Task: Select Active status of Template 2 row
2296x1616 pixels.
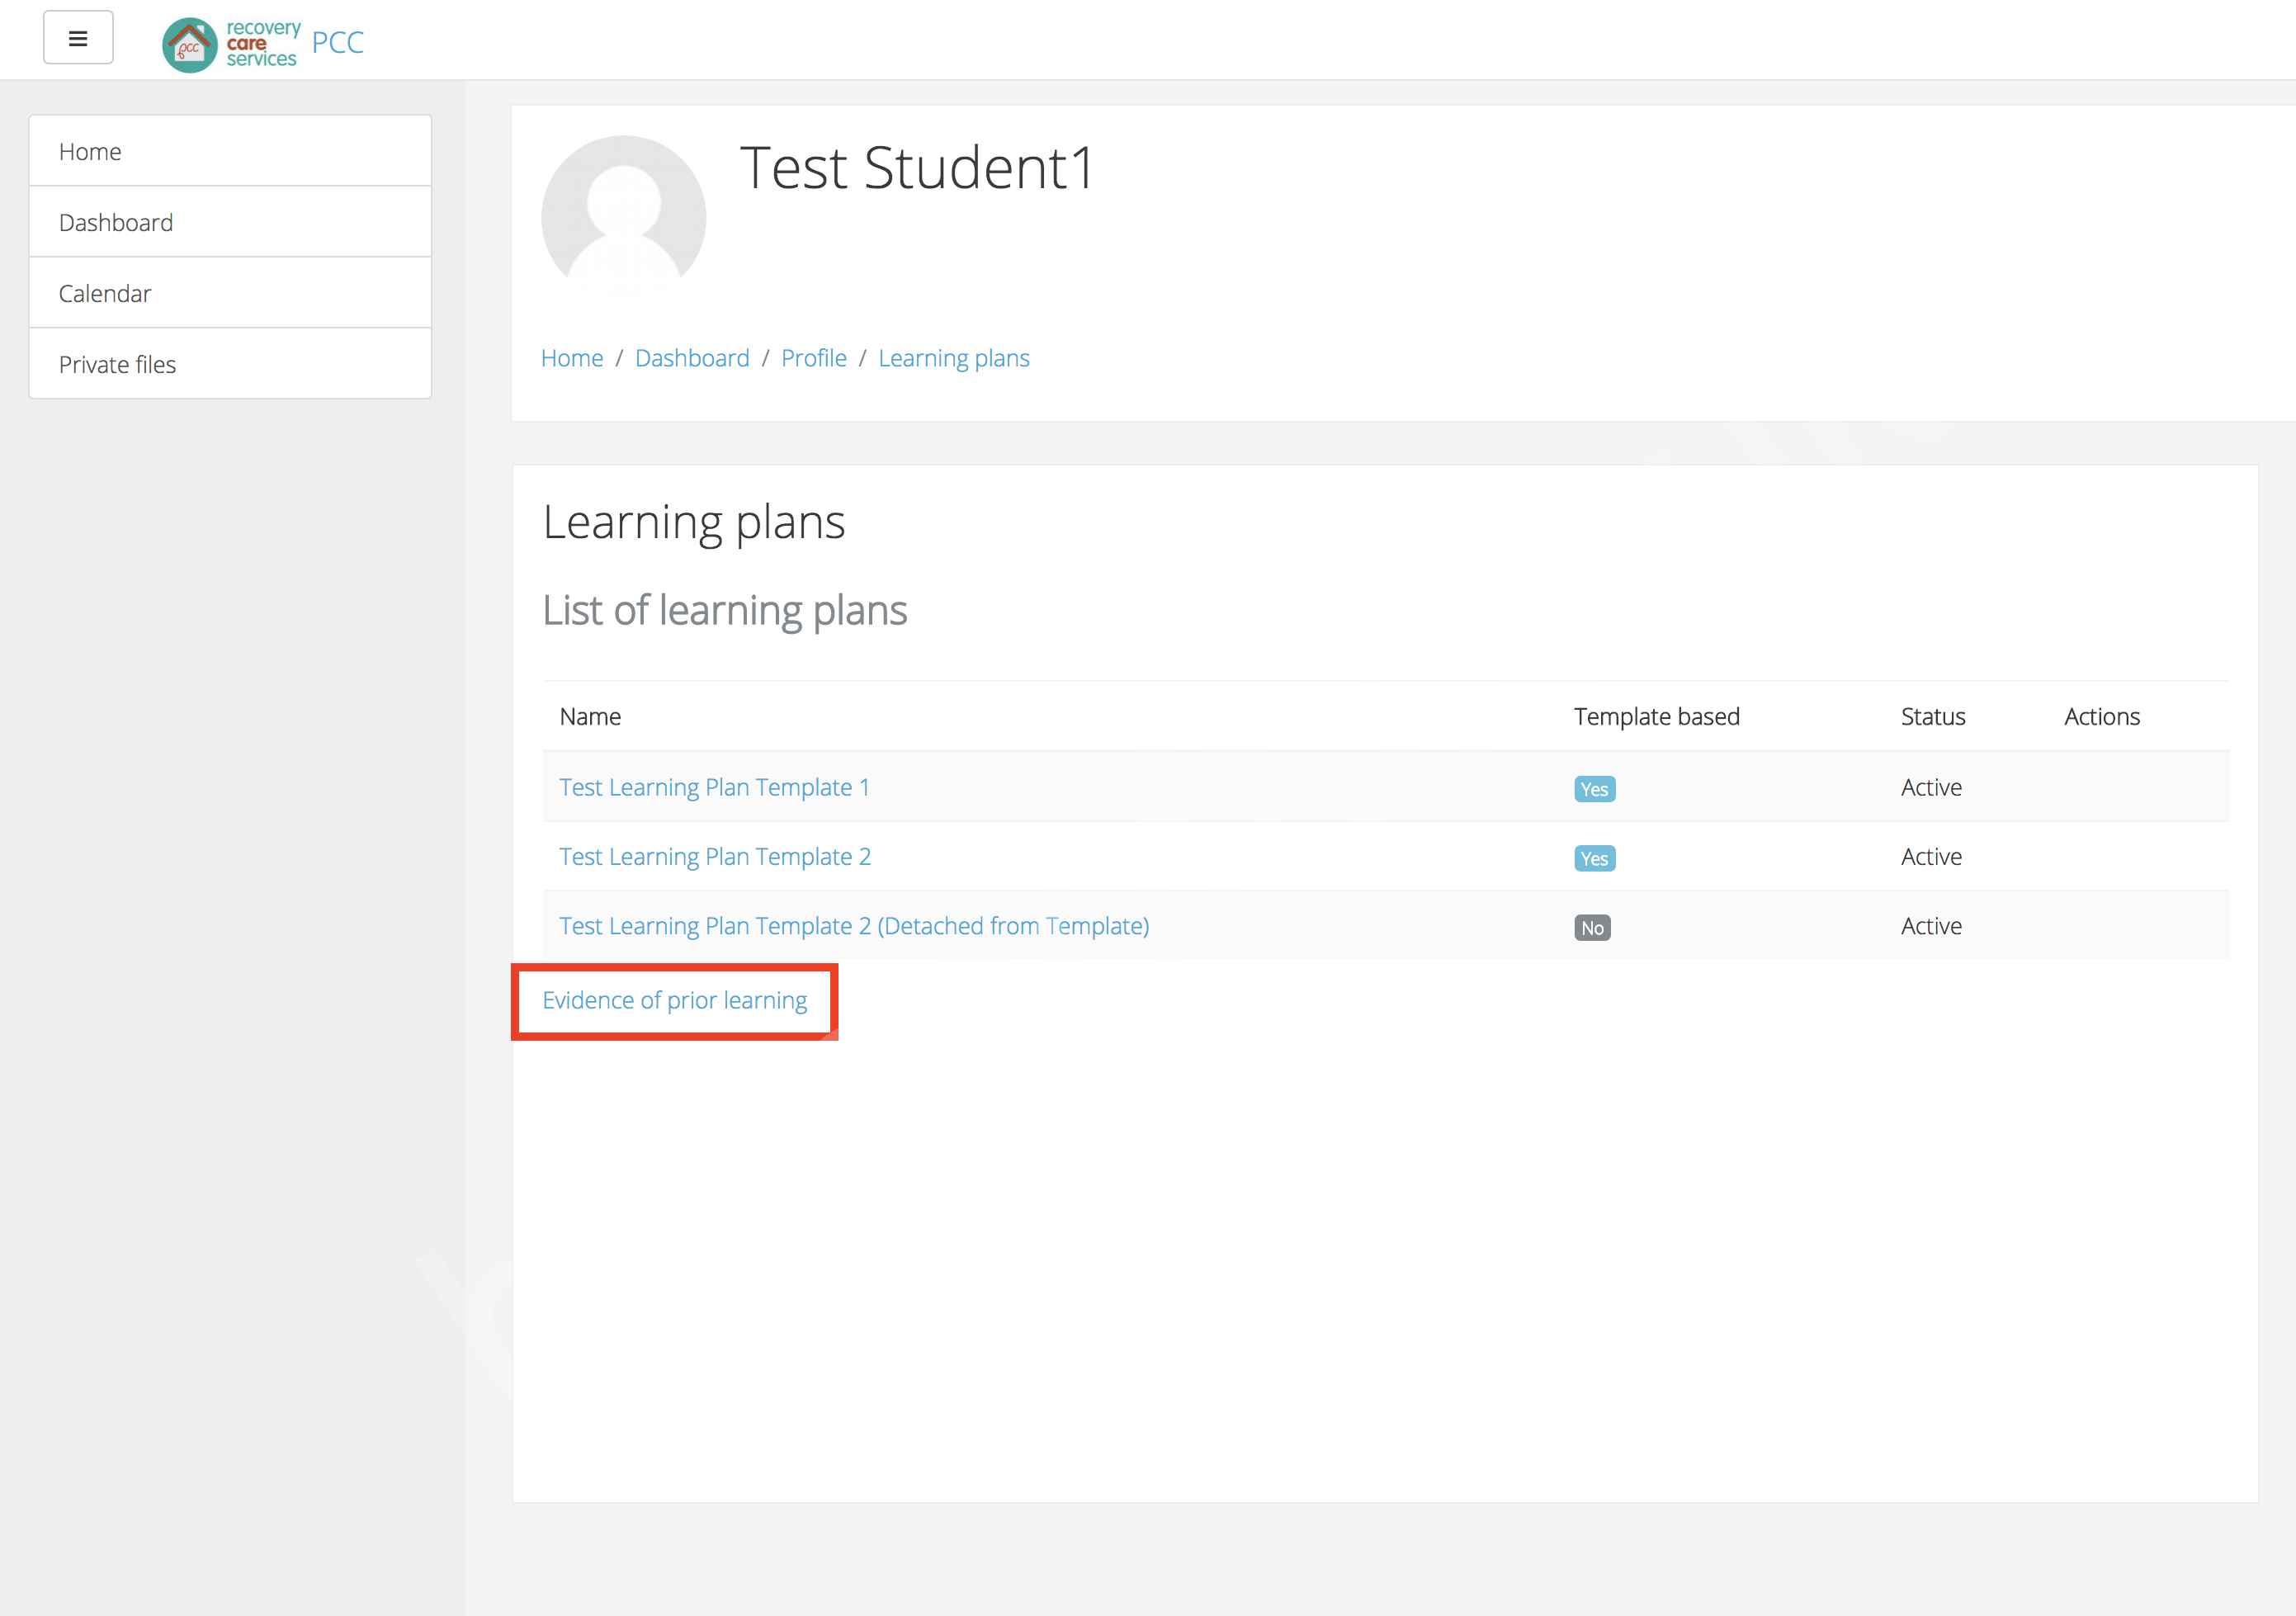Action: point(1931,856)
